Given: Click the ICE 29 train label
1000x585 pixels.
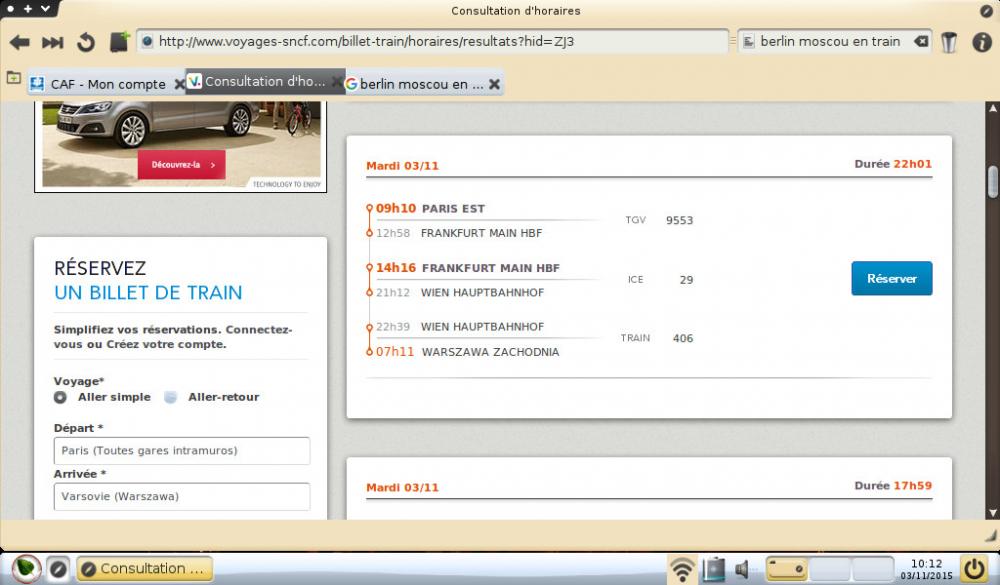Looking at the screenshot, I should pos(660,279).
